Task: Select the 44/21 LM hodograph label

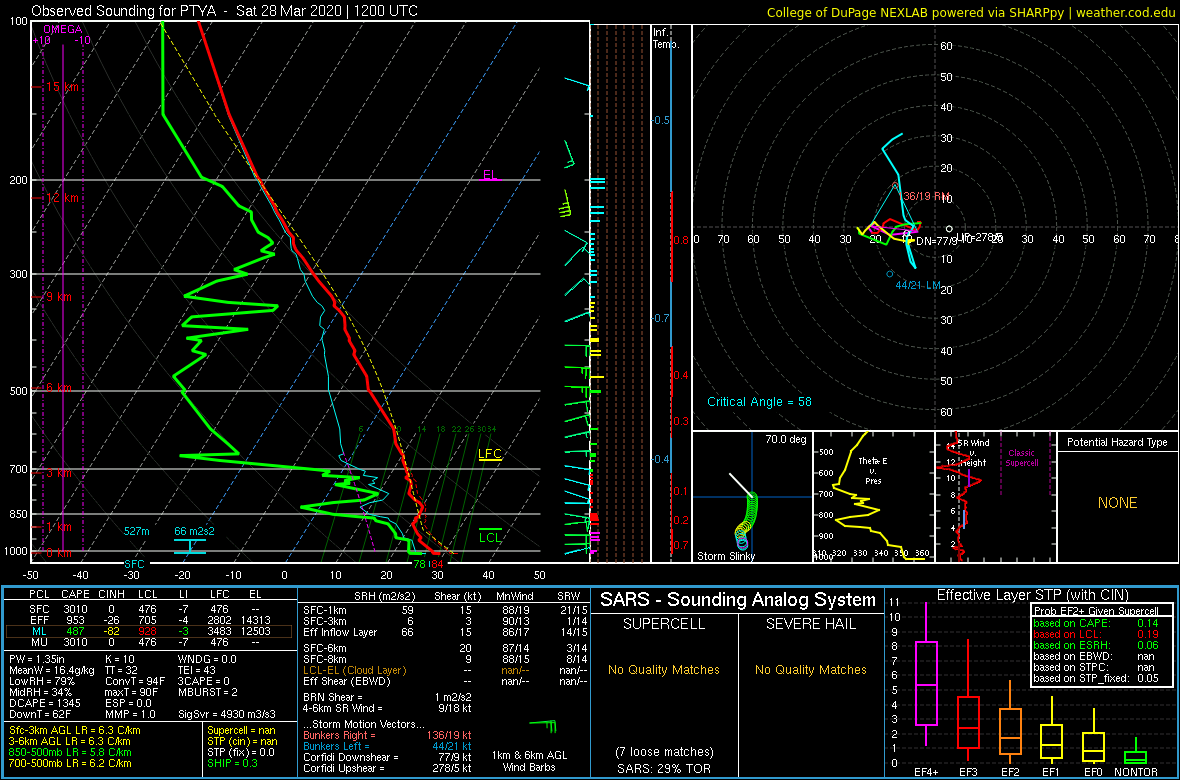Action: click(918, 285)
